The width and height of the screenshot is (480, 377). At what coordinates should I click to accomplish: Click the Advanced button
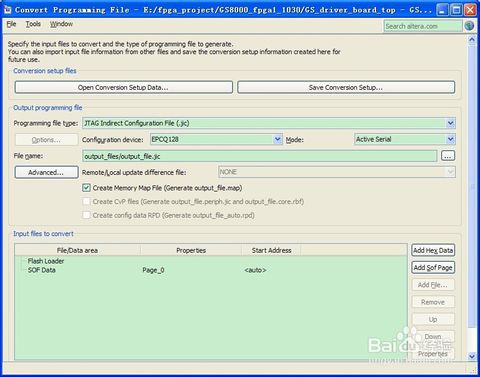coord(46,172)
